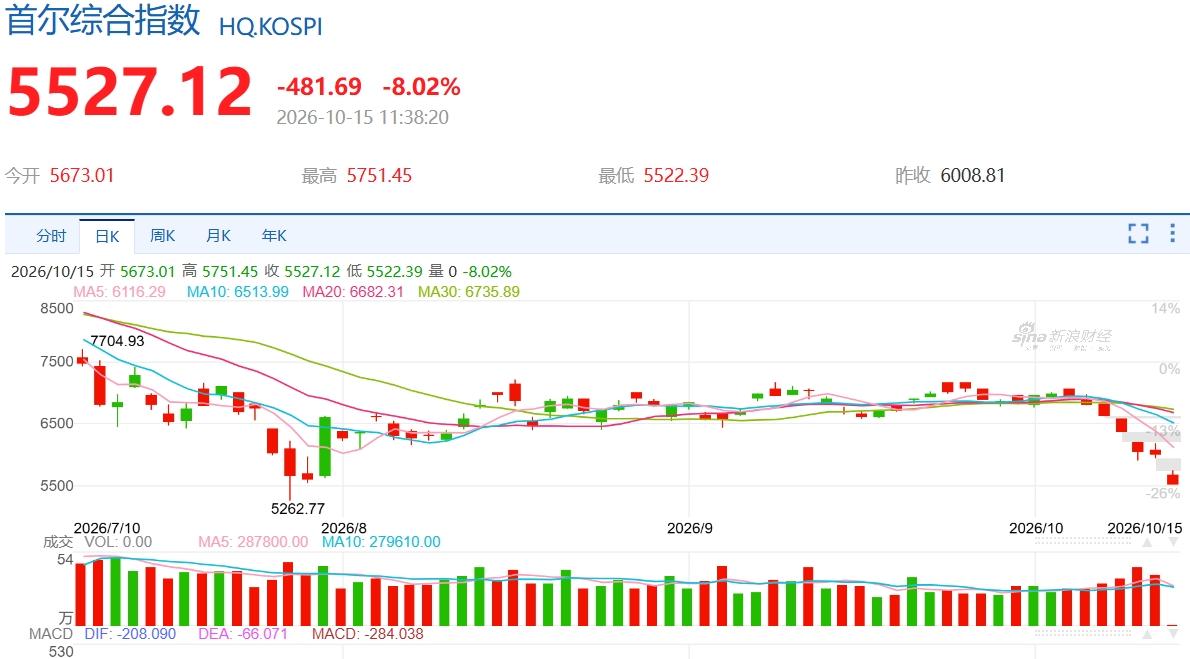Click the MA30: 6735.89 legend label
The image size is (1190, 659).
(x=469, y=292)
